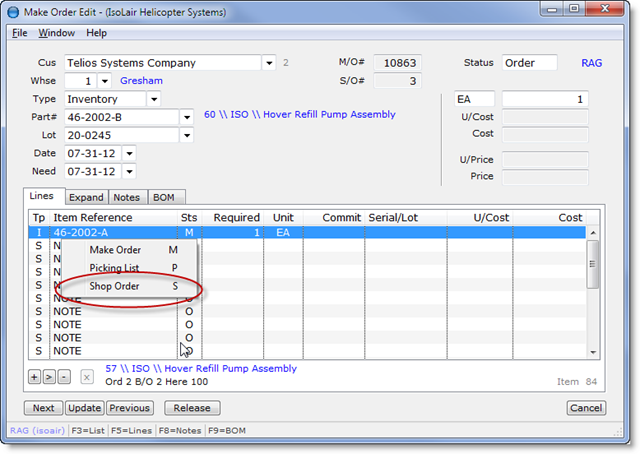Choose Picking List in context menu
The height and width of the screenshot is (454, 640).
tap(115, 268)
